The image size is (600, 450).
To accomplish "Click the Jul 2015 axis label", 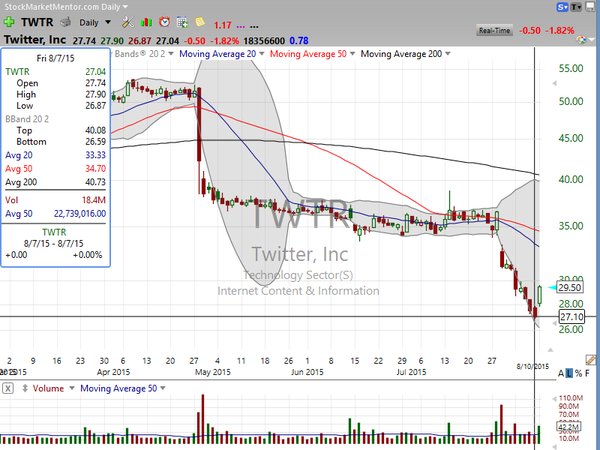I will pos(411,372).
